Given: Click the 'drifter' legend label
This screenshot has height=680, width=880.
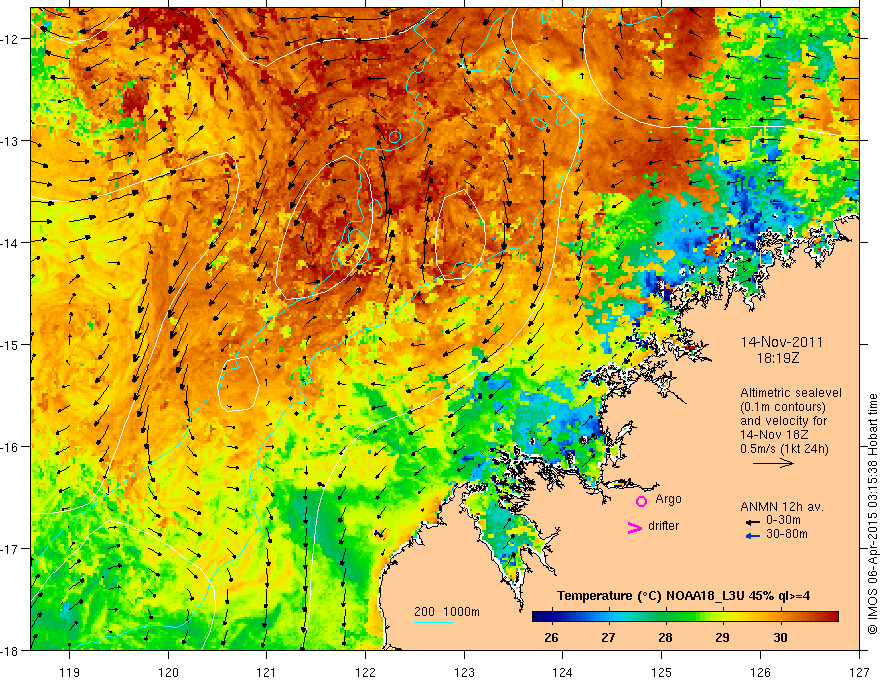Looking at the screenshot, I should 663,526.
